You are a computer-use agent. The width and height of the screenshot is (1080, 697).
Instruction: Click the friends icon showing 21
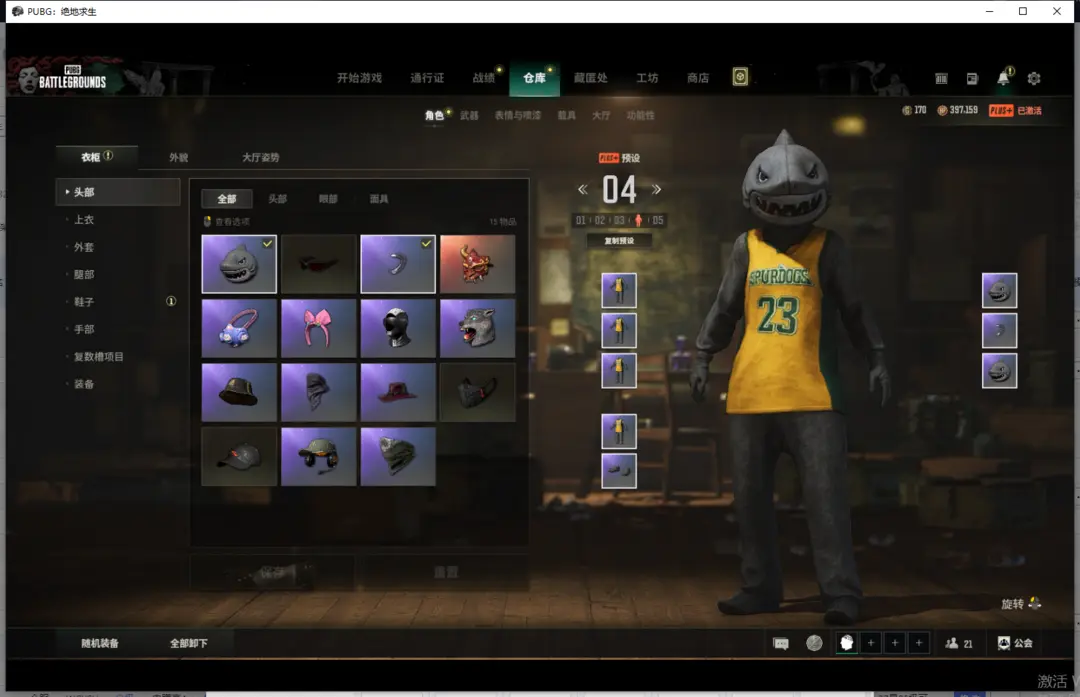coord(959,643)
